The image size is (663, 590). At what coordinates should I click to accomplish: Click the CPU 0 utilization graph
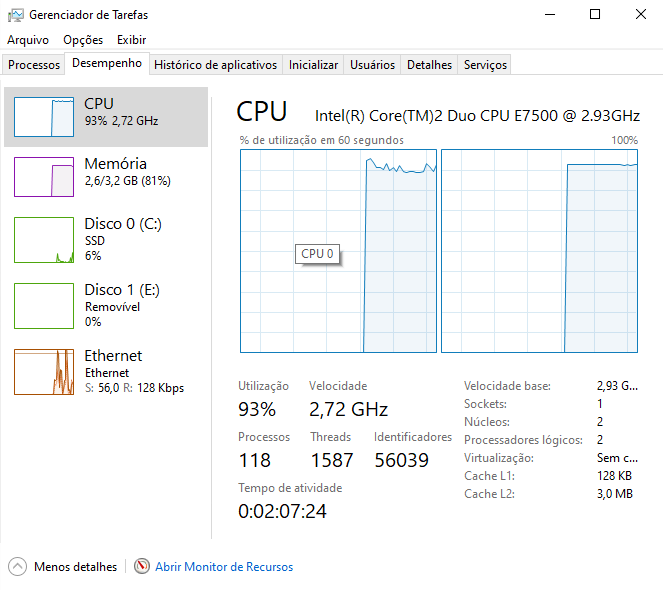click(x=338, y=251)
